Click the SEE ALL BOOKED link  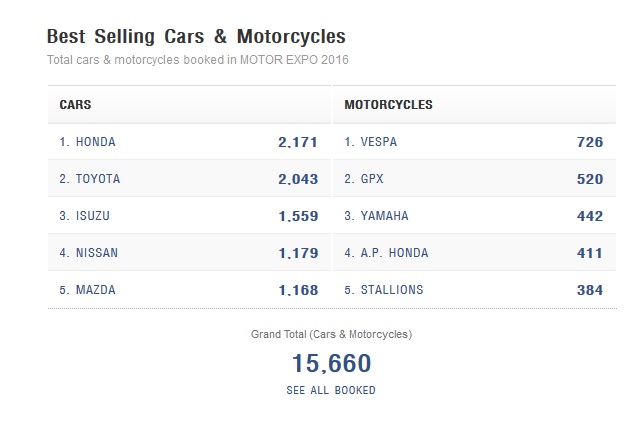331,390
